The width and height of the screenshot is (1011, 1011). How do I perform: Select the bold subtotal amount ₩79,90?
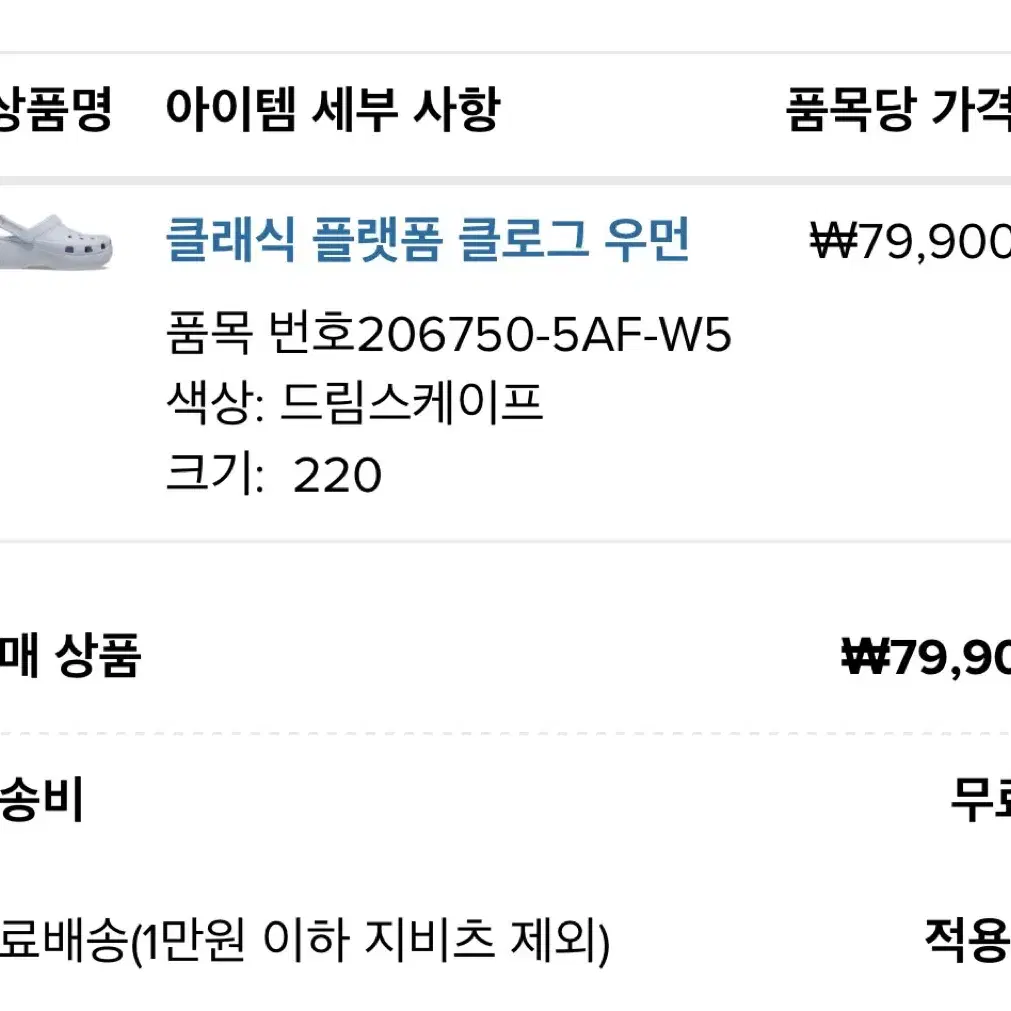point(927,656)
